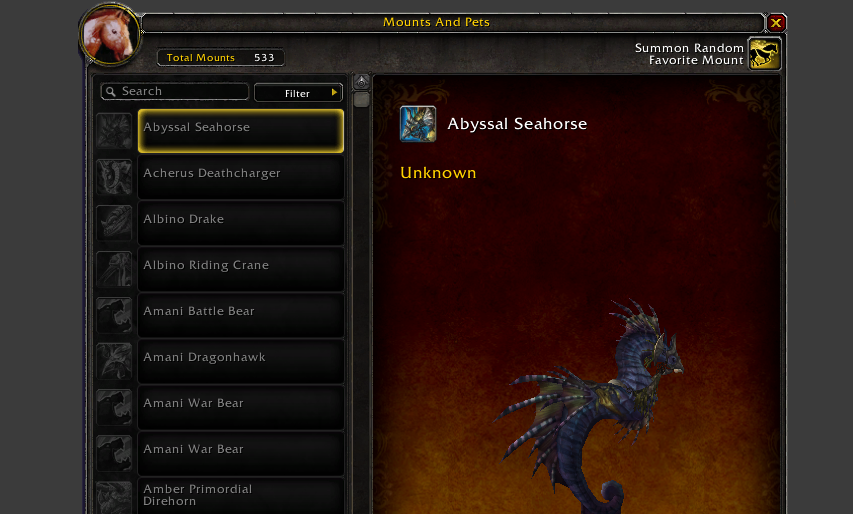The image size is (853, 514).
Task: Choose Amani Dragonhawk from mount list
Action: pyautogui.click(x=241, y=361)
